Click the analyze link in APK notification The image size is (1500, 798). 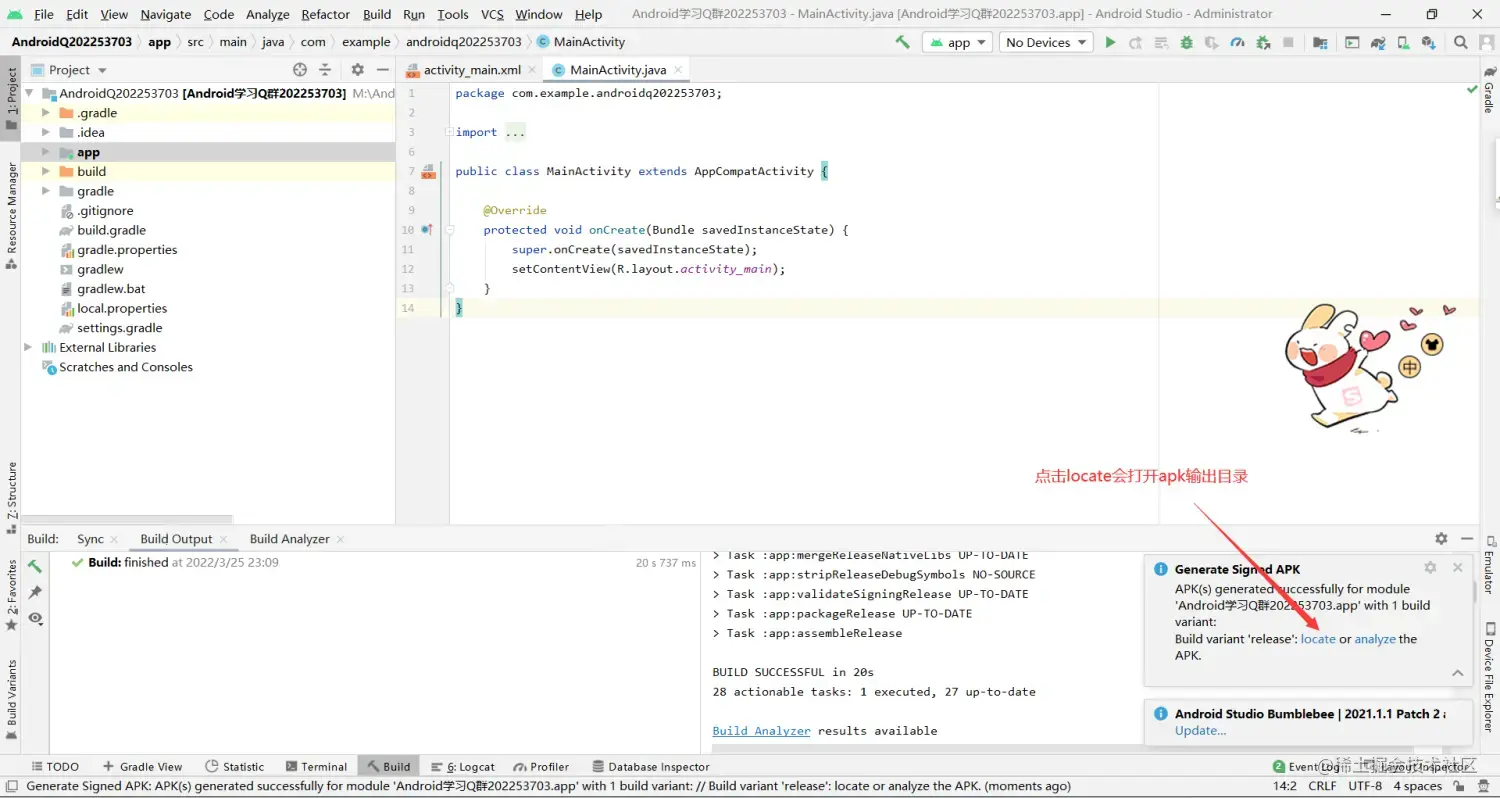pyautogui.click(x=1375, y=639)
